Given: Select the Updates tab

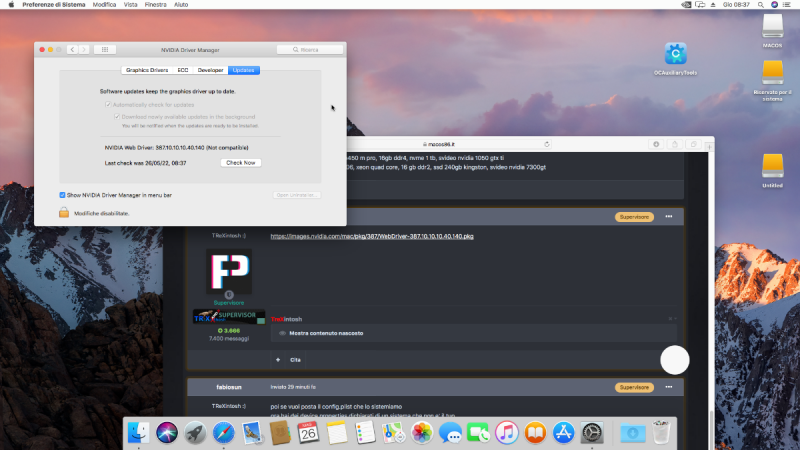Looking at the screenshot, I should click(x=243, y=70).
